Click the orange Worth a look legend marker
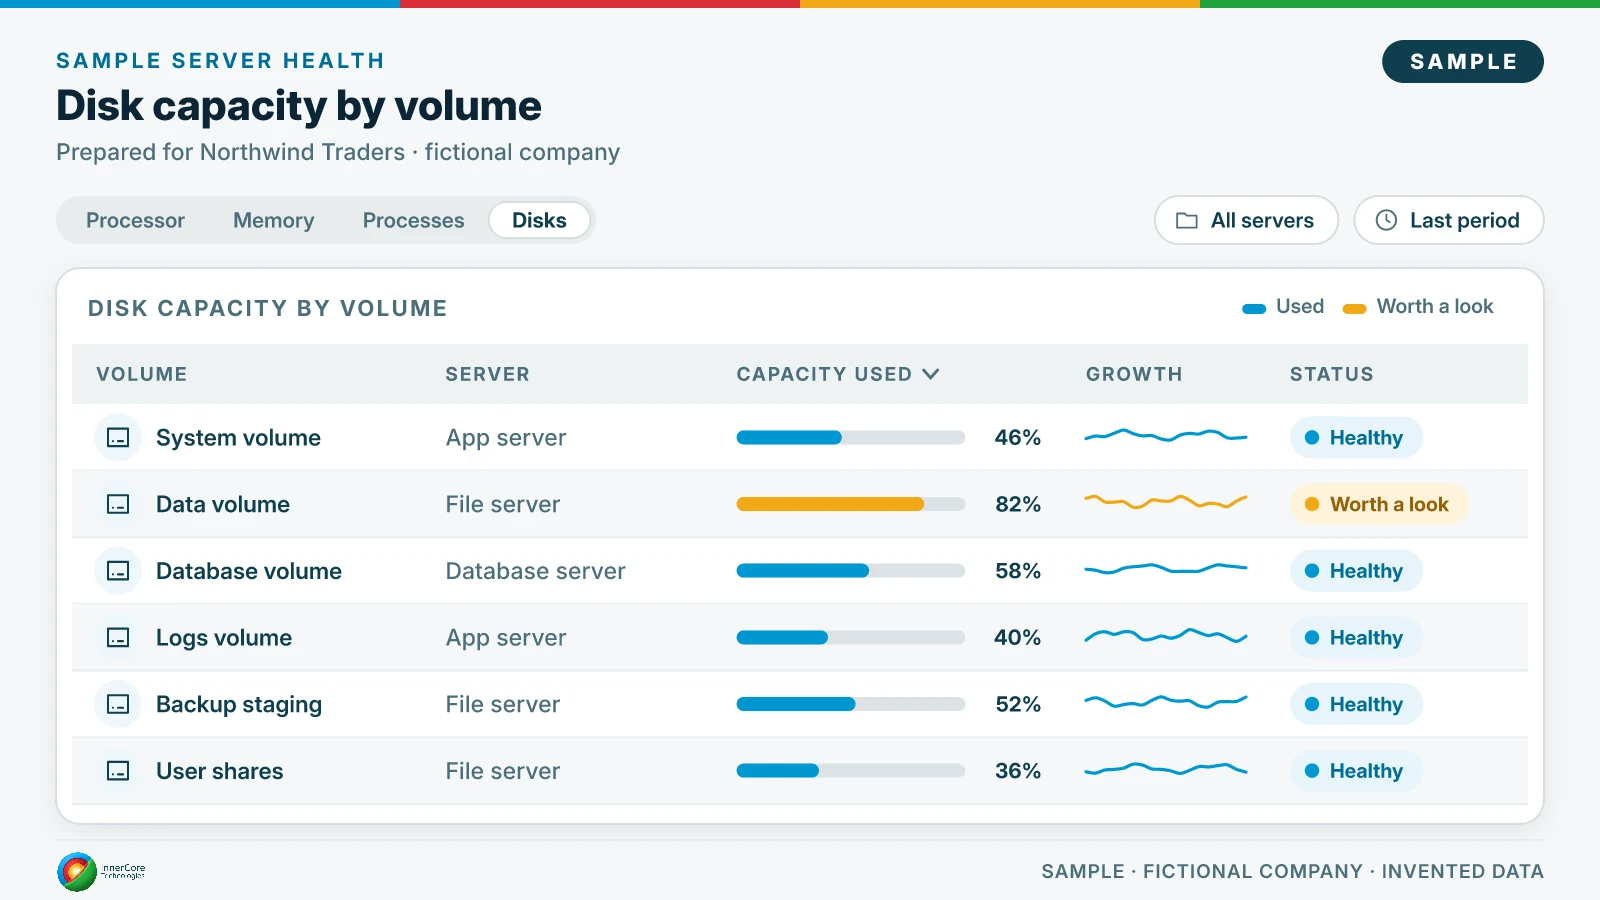Image resolution: width=1600 pixels, height=900 pixels. click(x=1354, y=309)
